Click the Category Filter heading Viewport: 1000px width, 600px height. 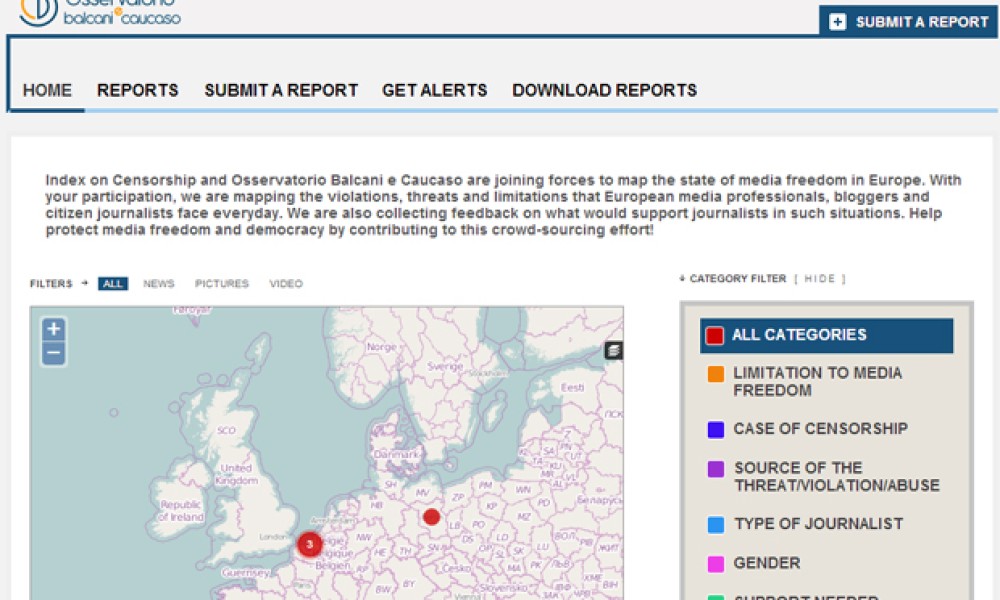738,279
